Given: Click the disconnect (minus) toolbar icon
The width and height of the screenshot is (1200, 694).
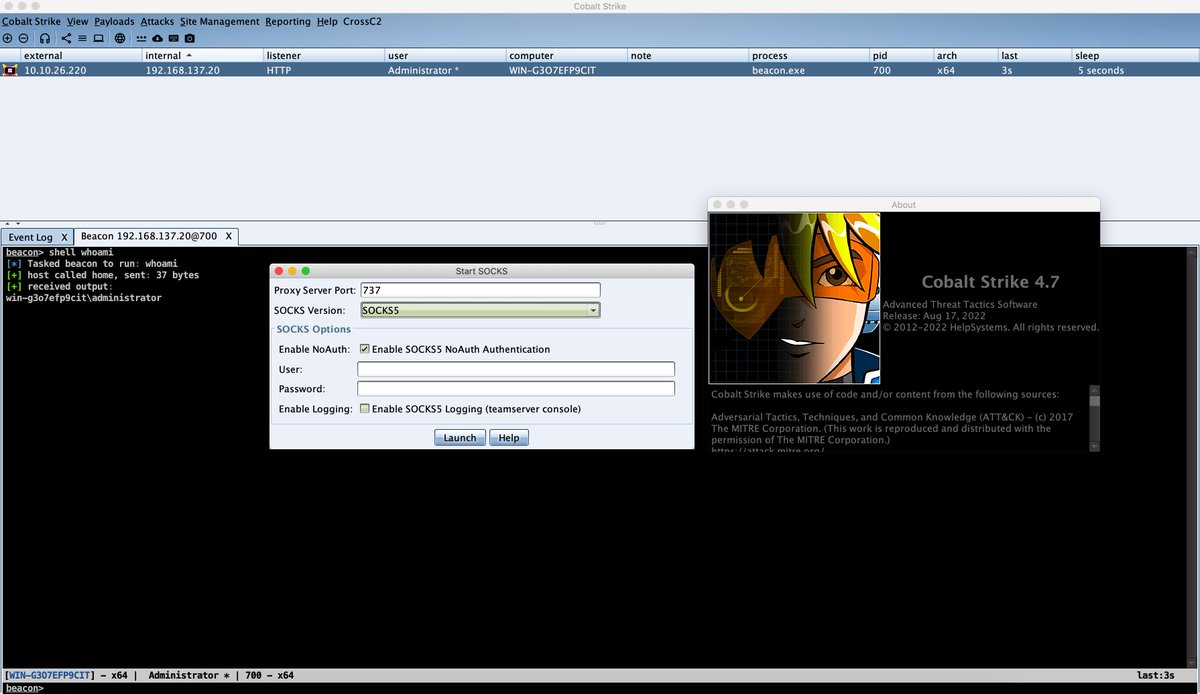Looking at the screenshot, I should tap(23, 38).
